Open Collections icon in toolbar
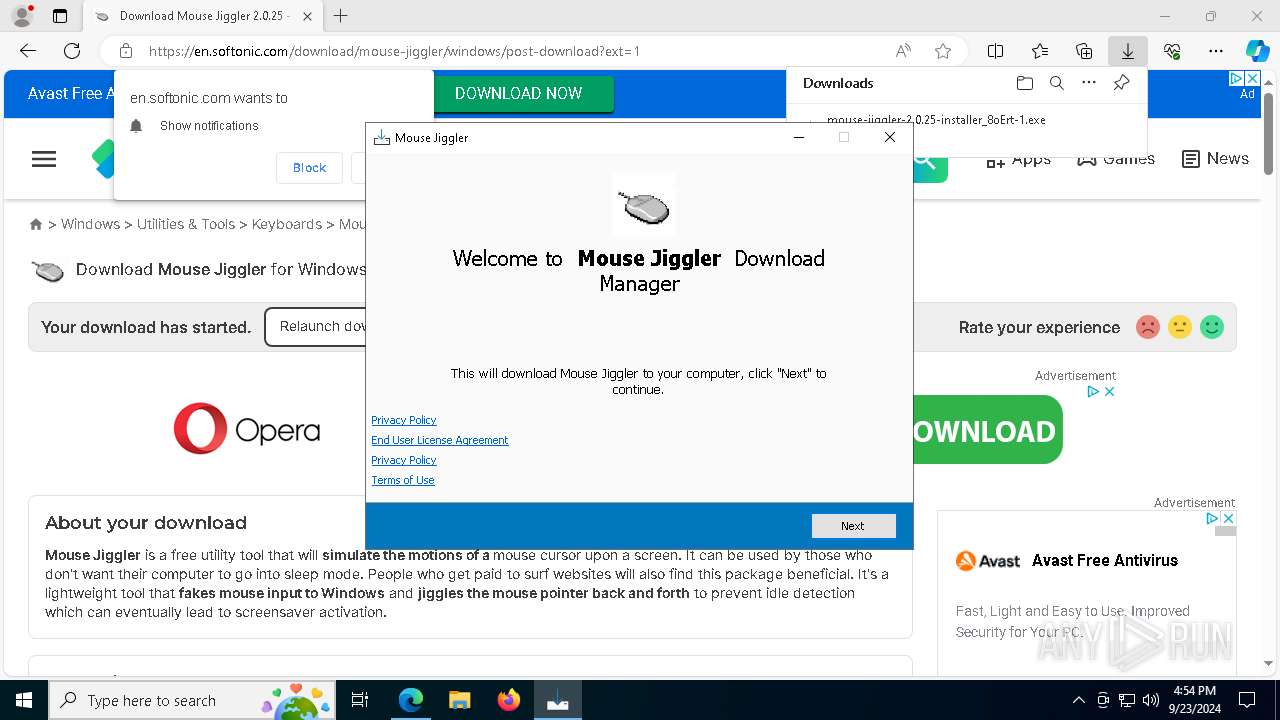The height and width of the screenshot is (720, 1280). pyautogui.click(x=1084, y=51)
